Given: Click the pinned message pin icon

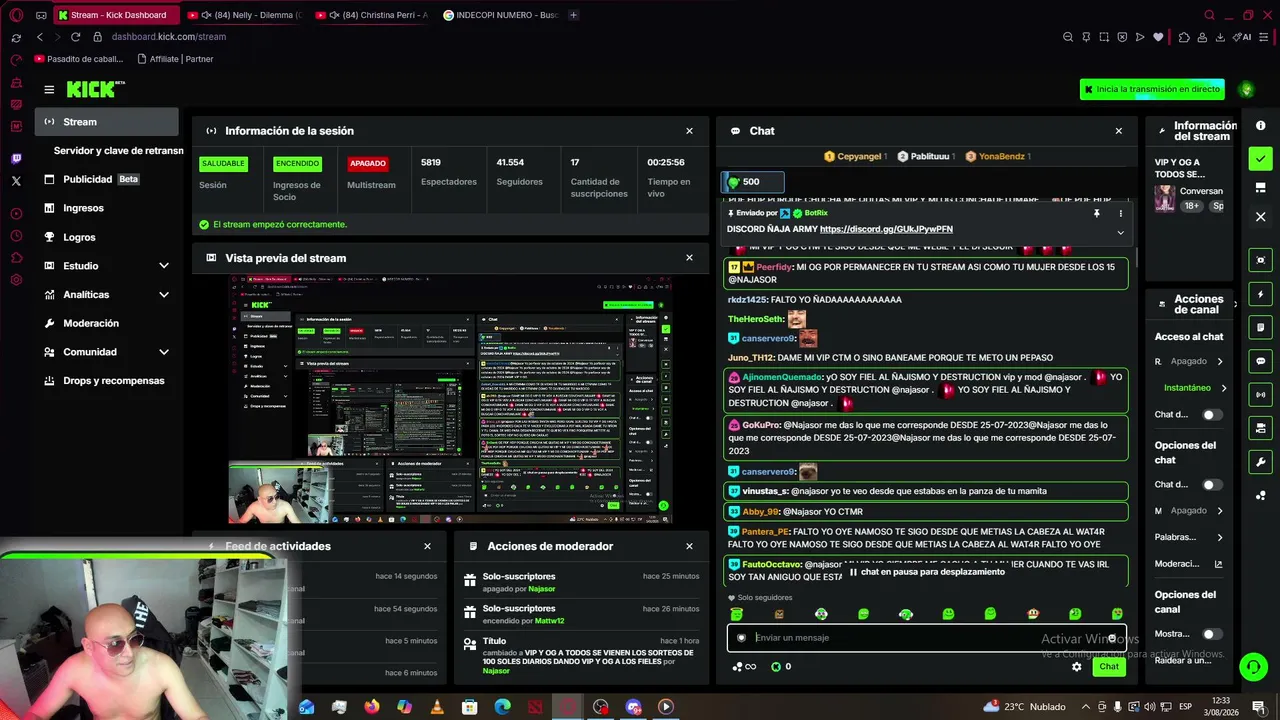Looking at the screenshot, I should tap(1097, 213).
